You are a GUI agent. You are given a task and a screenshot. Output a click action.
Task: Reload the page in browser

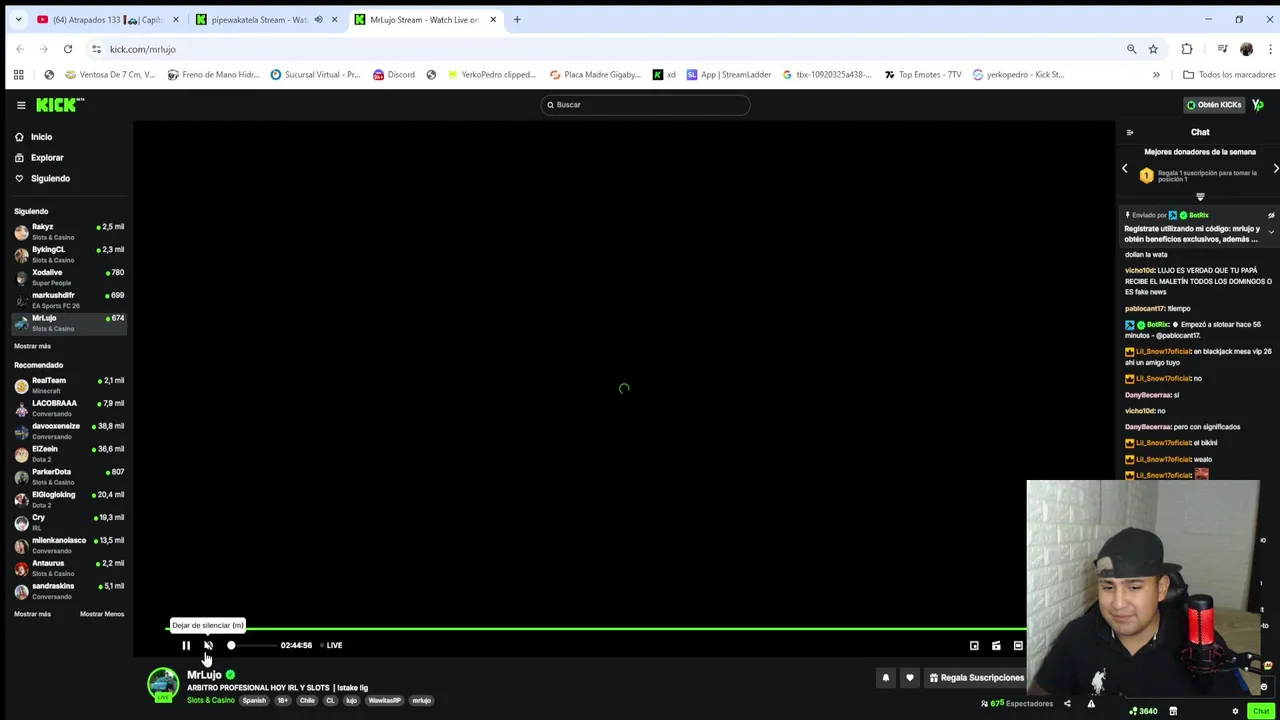click(x=68, y=49)
